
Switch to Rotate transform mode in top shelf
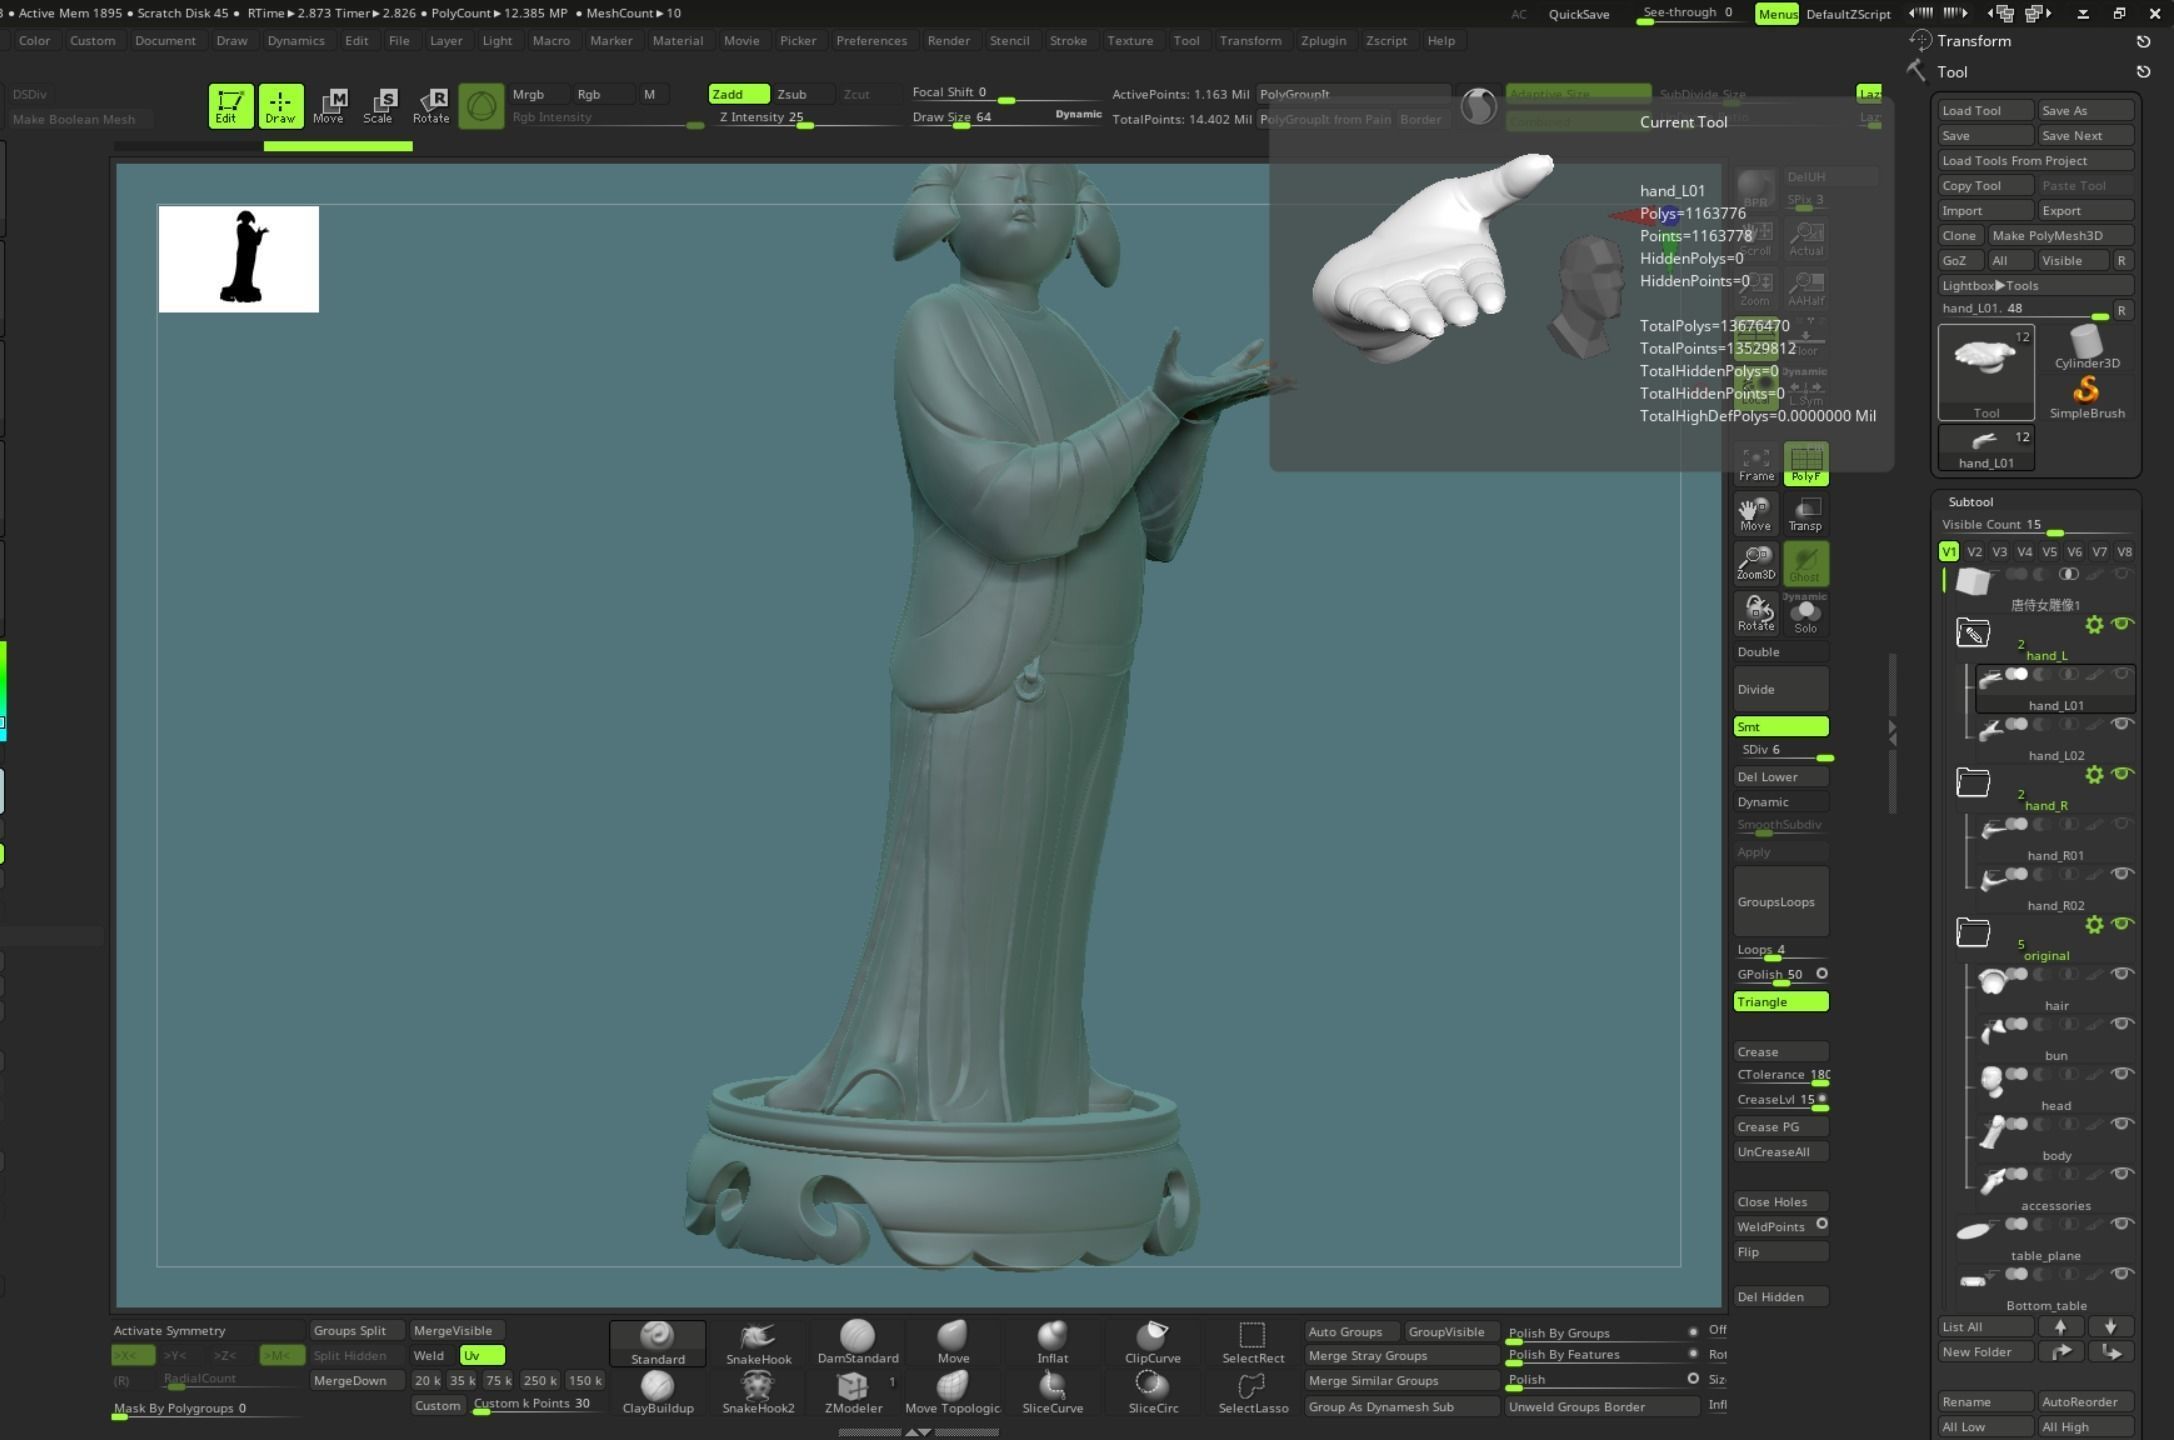click(x=430, y=105)
